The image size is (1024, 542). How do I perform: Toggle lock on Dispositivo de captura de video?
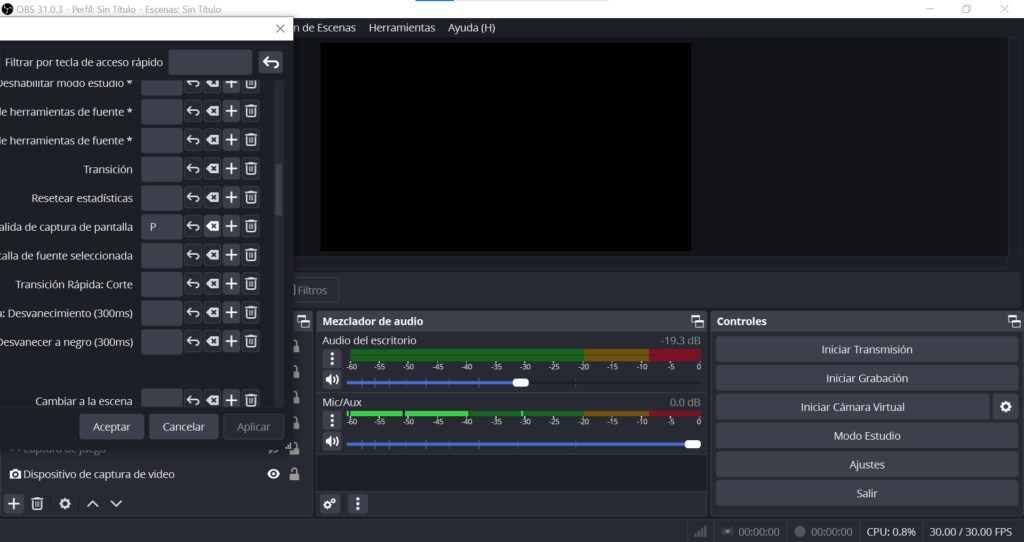[x=294, y=474]
